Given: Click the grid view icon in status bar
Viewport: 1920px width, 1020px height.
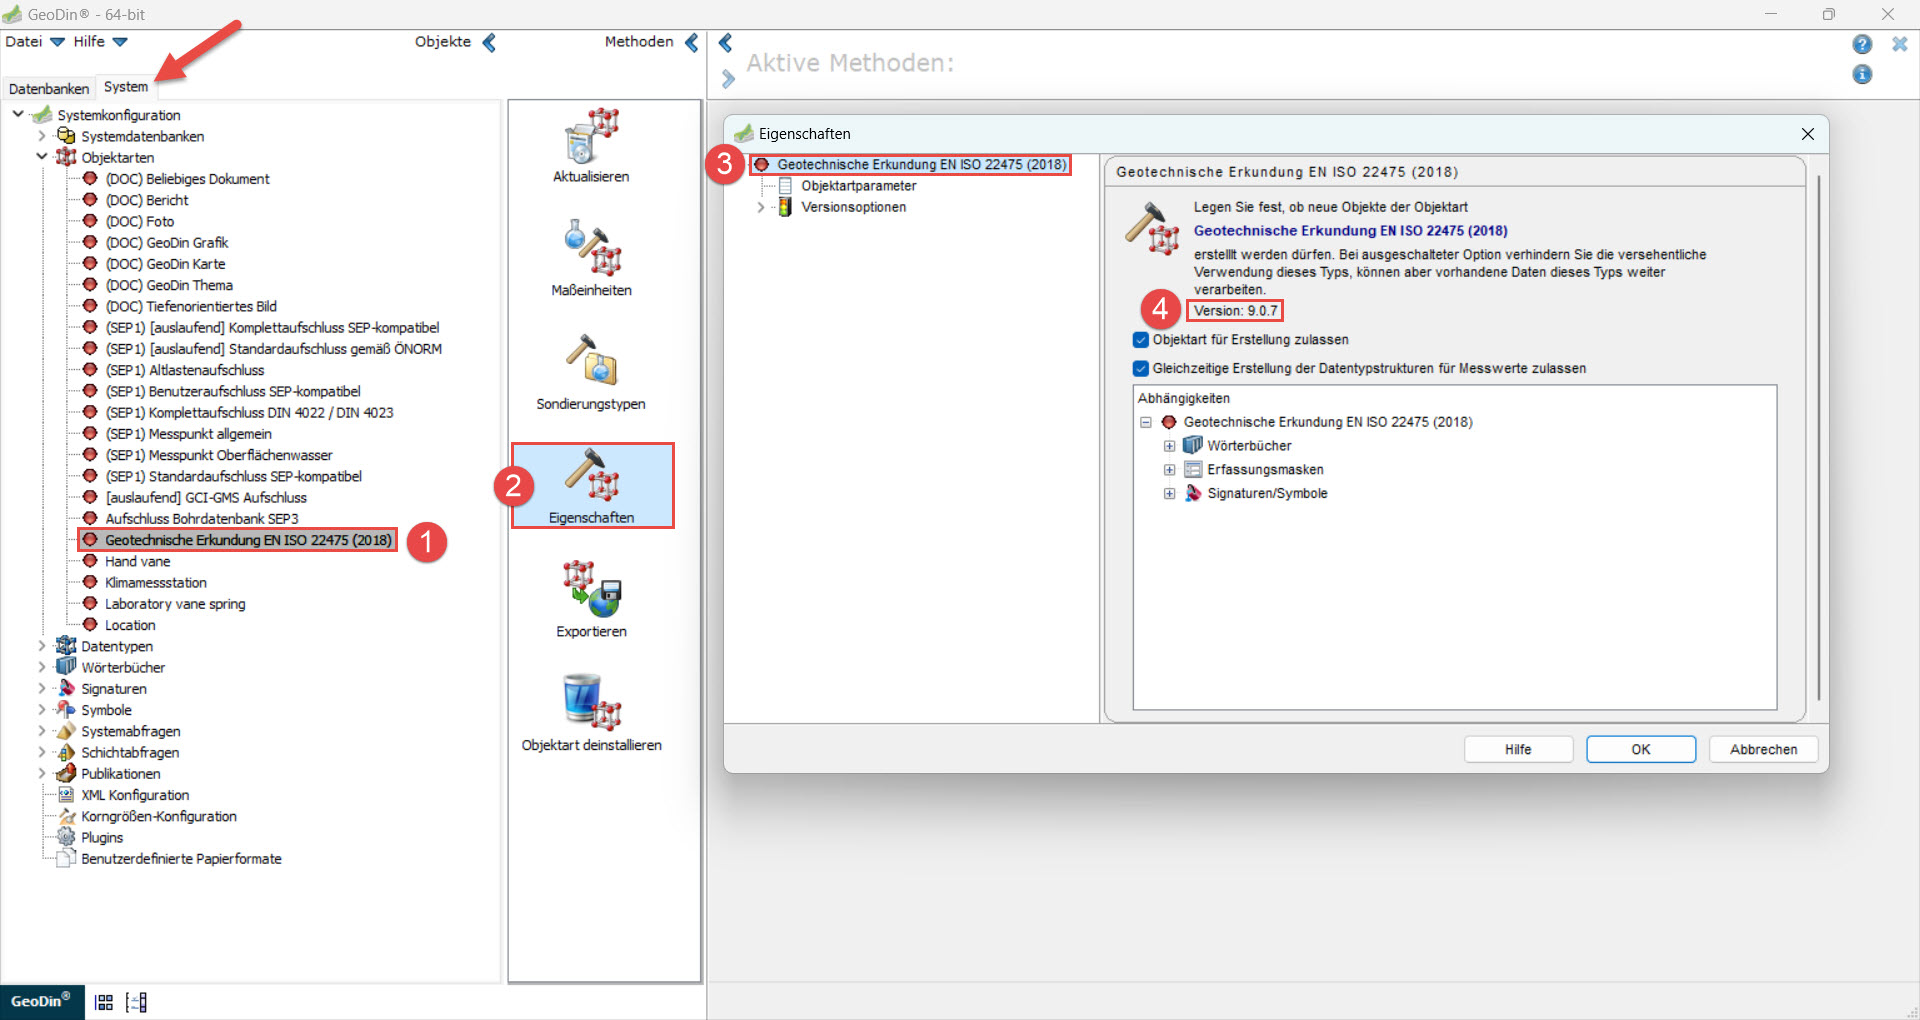Looking at the screenshot, I should click(104, 1002).
